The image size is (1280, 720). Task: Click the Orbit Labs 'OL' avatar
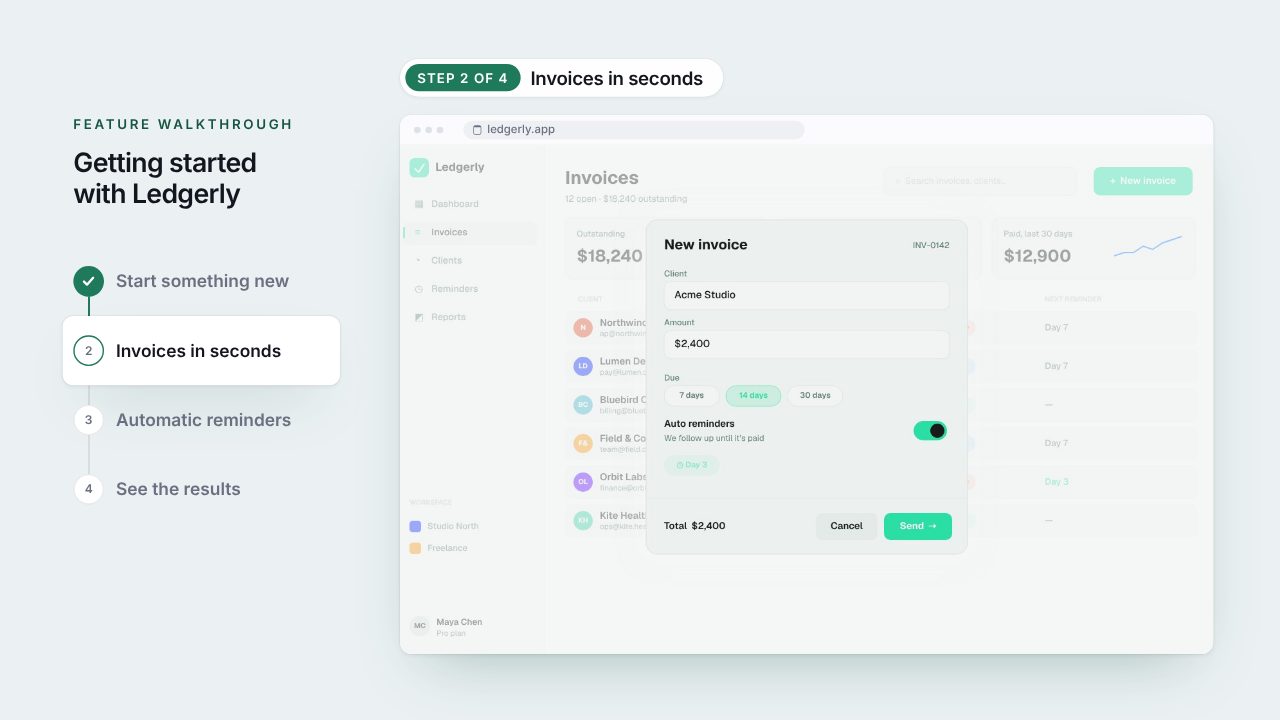coord(583,481)
